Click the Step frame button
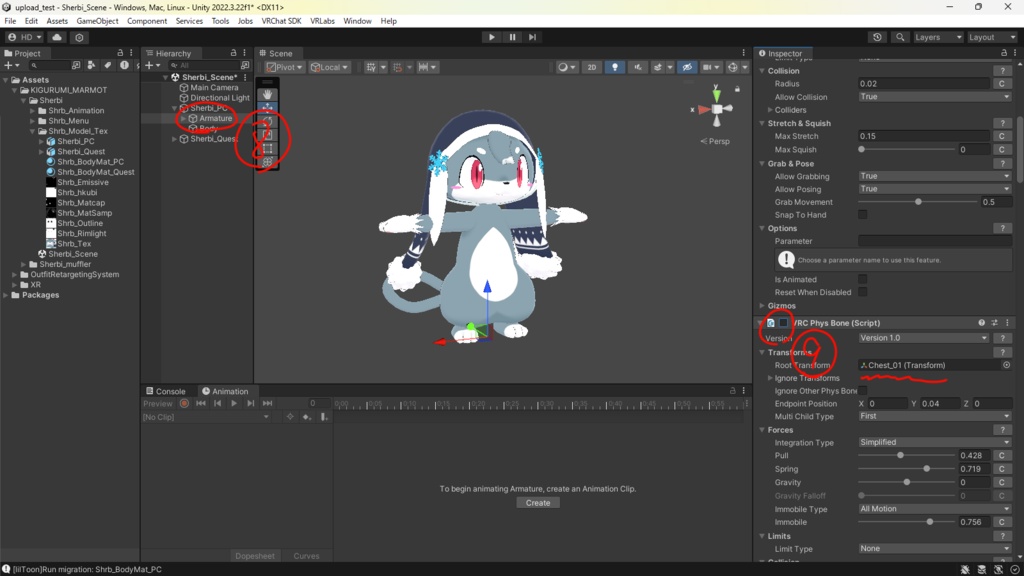Screen dimensions: 1024x576 pos(532,37)
